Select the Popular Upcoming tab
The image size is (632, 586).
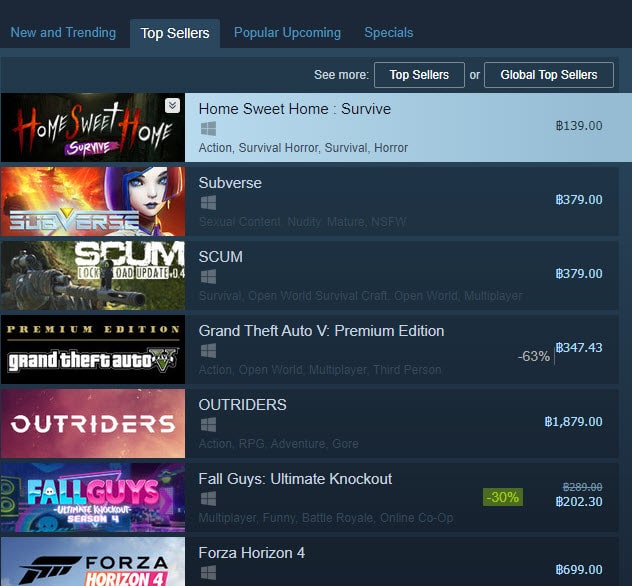point(287,33)
